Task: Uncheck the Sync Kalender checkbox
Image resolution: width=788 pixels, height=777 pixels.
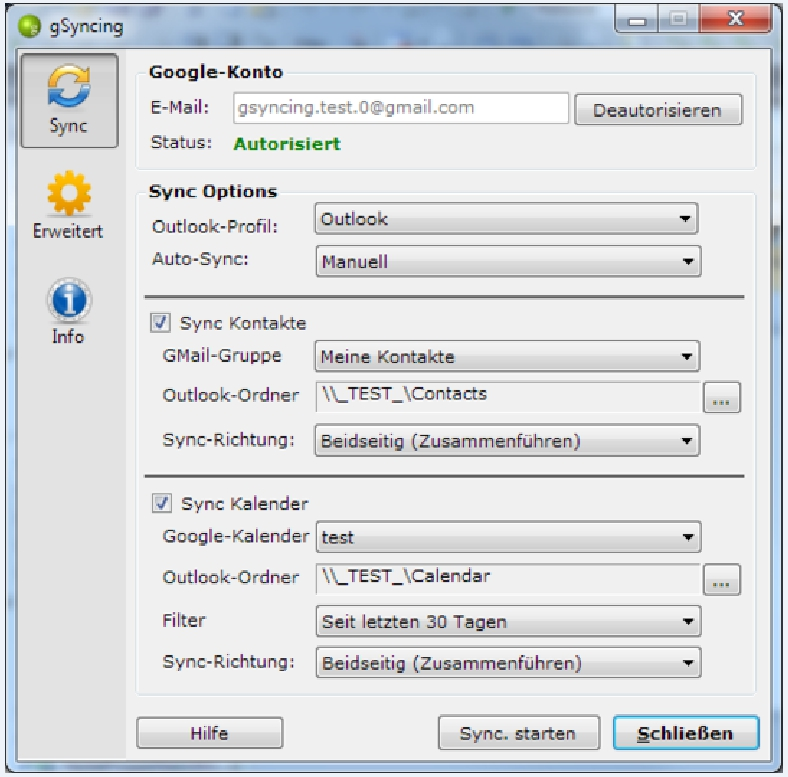Action: [162, 503]
